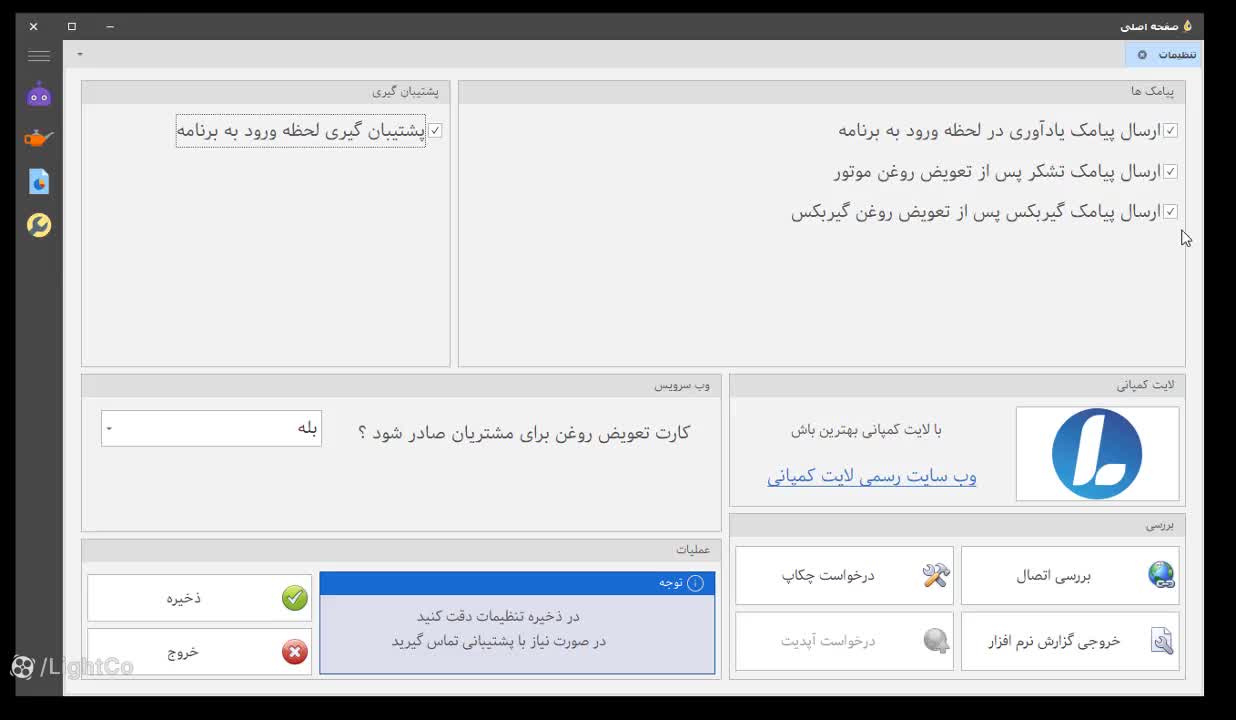Screen dimensions: 1236x720
Task: Open the purple robot sidebar icon
Action: (x=39, y=96)
